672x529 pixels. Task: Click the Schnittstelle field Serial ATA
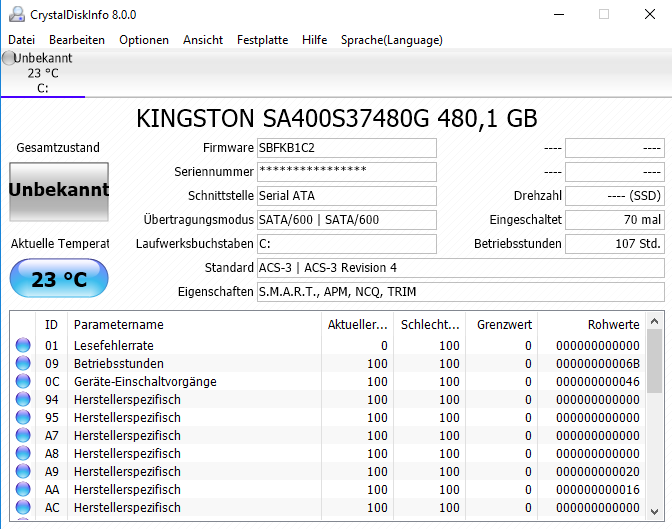pyautogui.click(x=347, y=196)
